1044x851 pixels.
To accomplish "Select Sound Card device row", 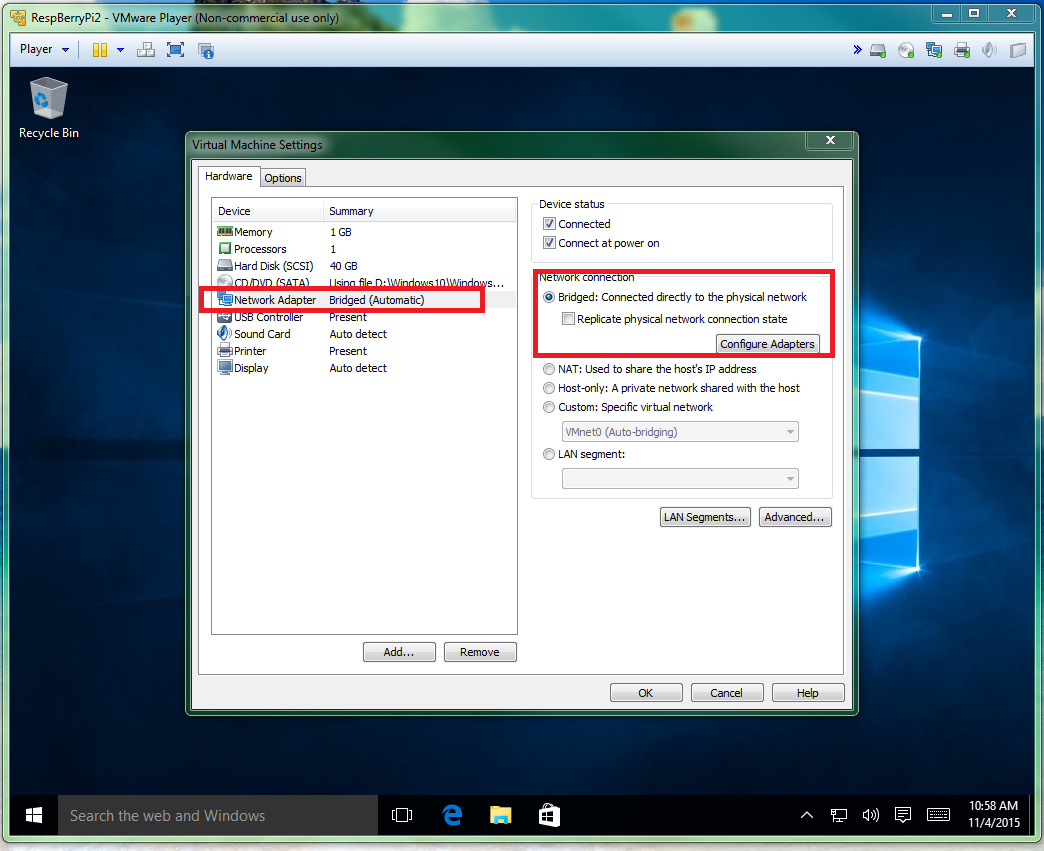I will click(364, 334).
